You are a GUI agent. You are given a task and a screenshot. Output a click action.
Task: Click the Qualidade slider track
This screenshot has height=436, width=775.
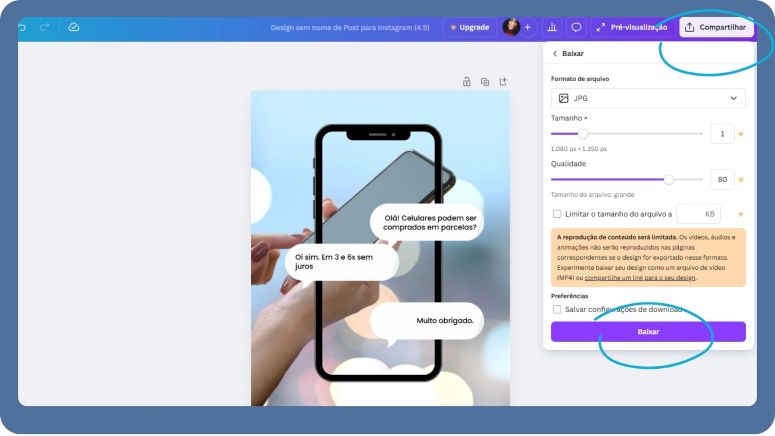[x=610, y=179]
